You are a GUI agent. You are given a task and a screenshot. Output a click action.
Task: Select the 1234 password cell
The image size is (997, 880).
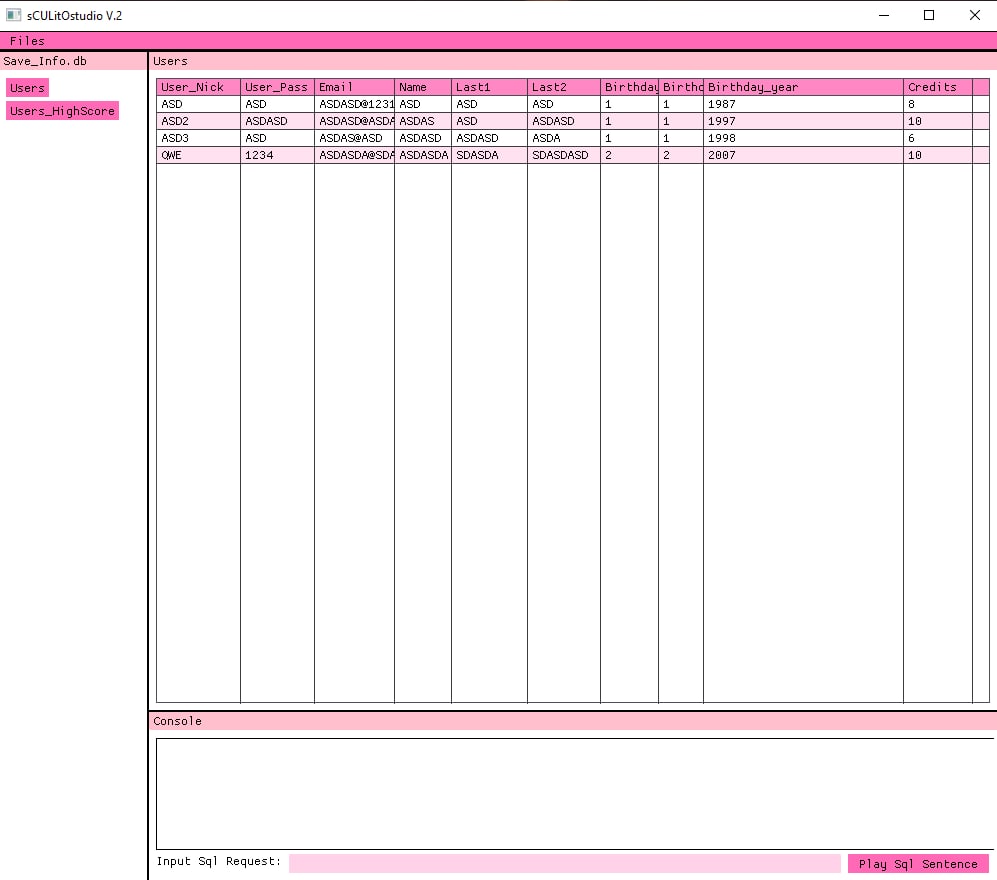pos(277,155)
